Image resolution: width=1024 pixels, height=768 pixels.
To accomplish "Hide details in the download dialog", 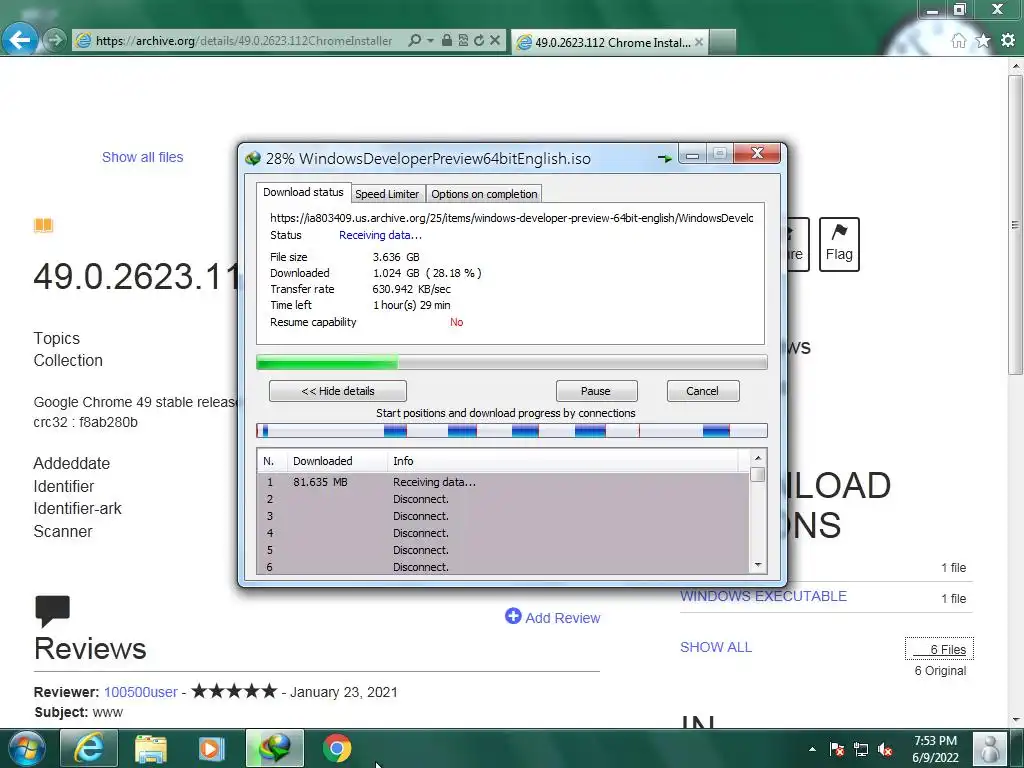I will tap(338, 391).
